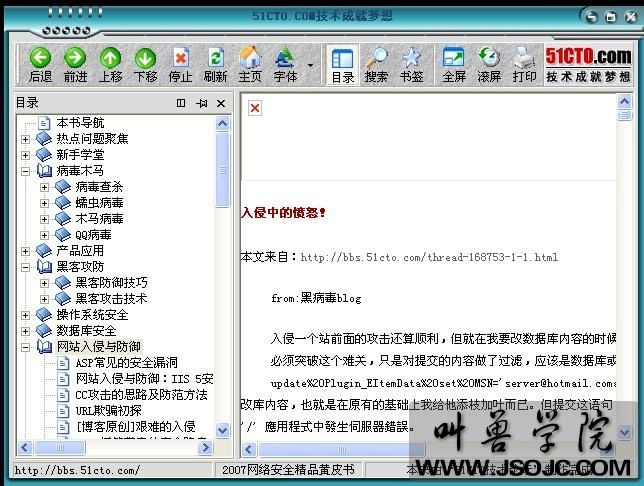Expand the 产品应用 node
This screenshot has width=644, height=486.
coord(25,251)
